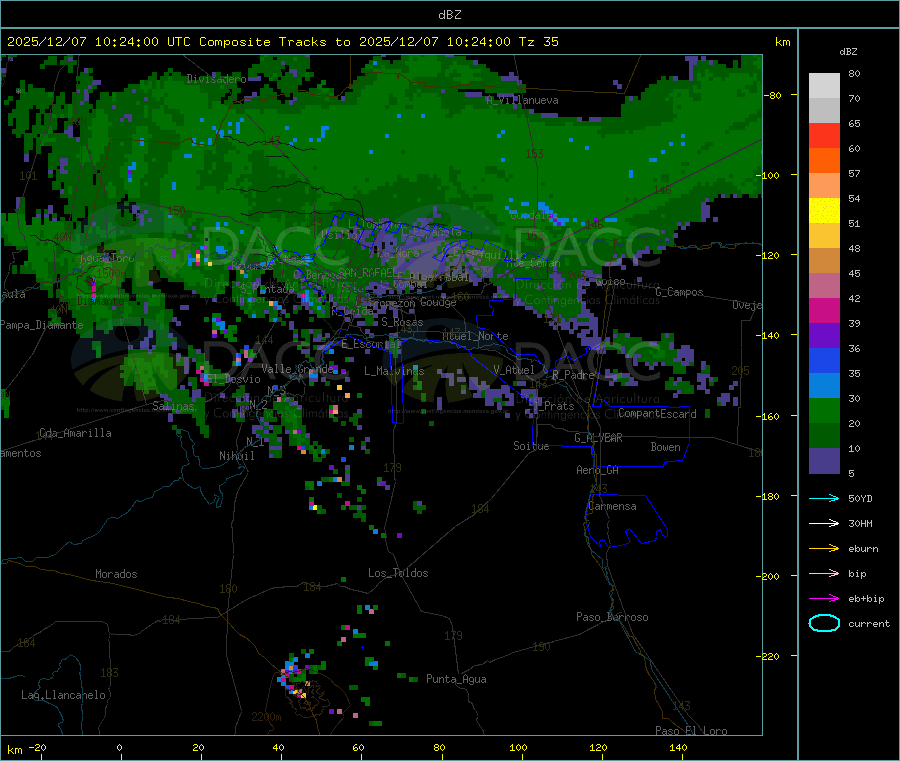Click the 'Carmensa' map label
Image resolution: width=900 pixels, height=761 pixels.
612,506
